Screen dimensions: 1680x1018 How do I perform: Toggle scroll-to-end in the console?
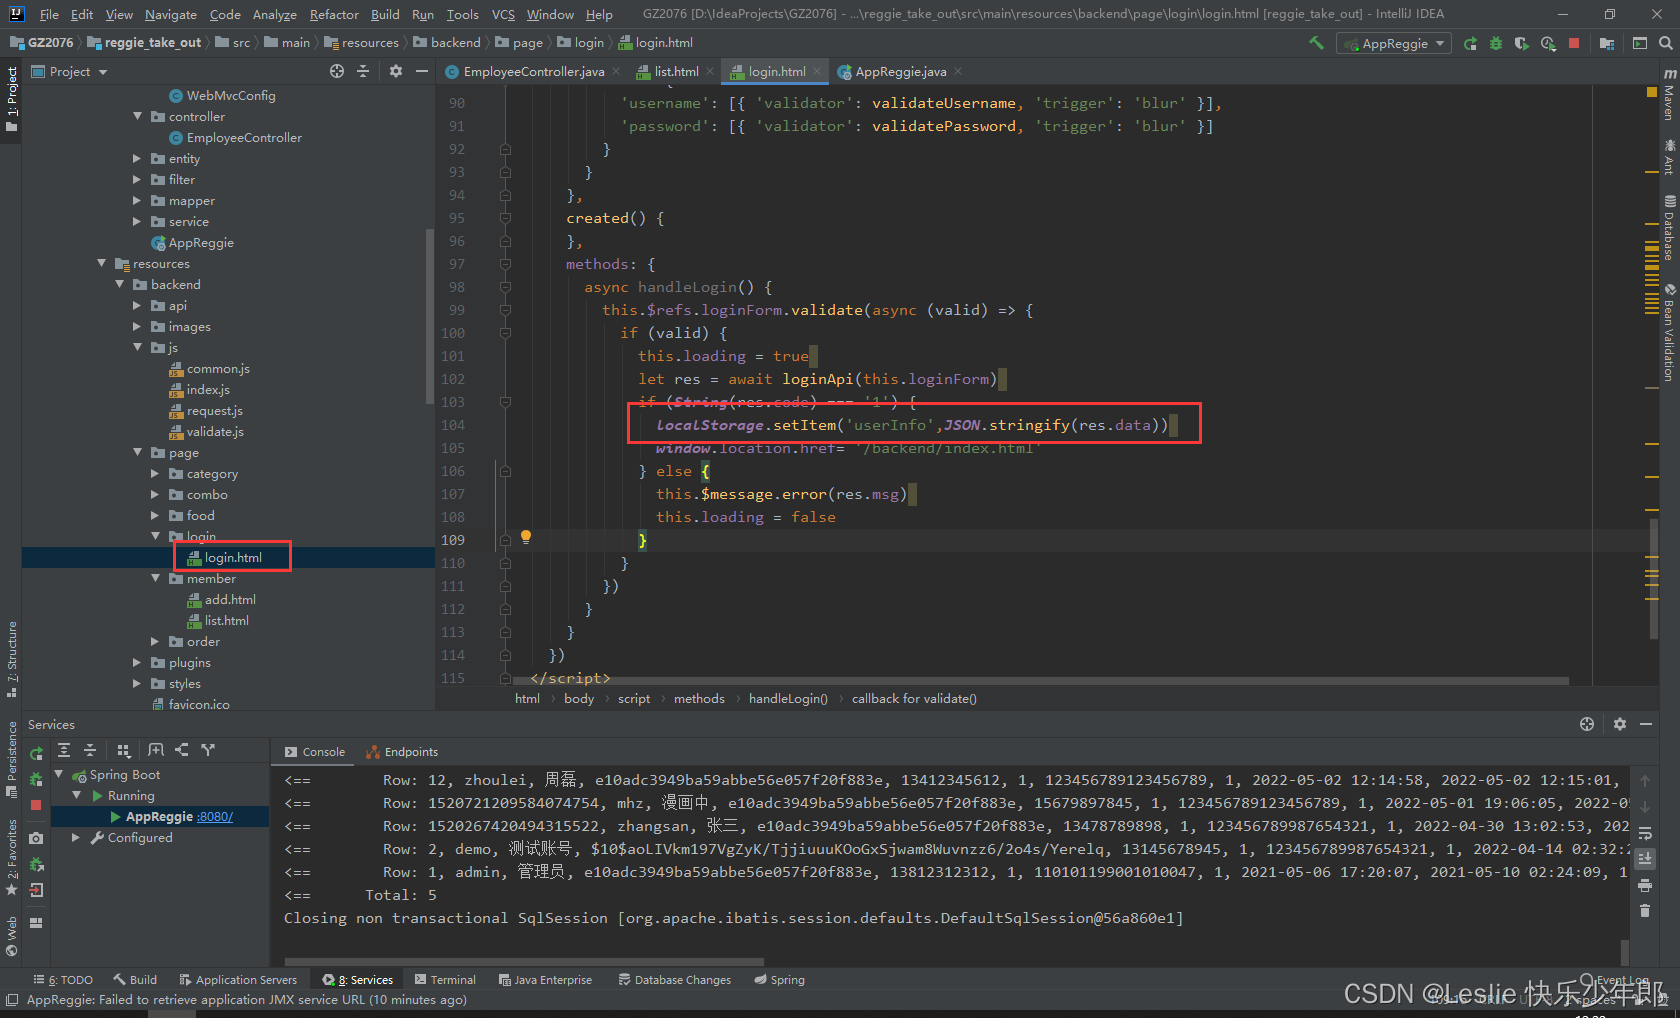pos(1645,859)
